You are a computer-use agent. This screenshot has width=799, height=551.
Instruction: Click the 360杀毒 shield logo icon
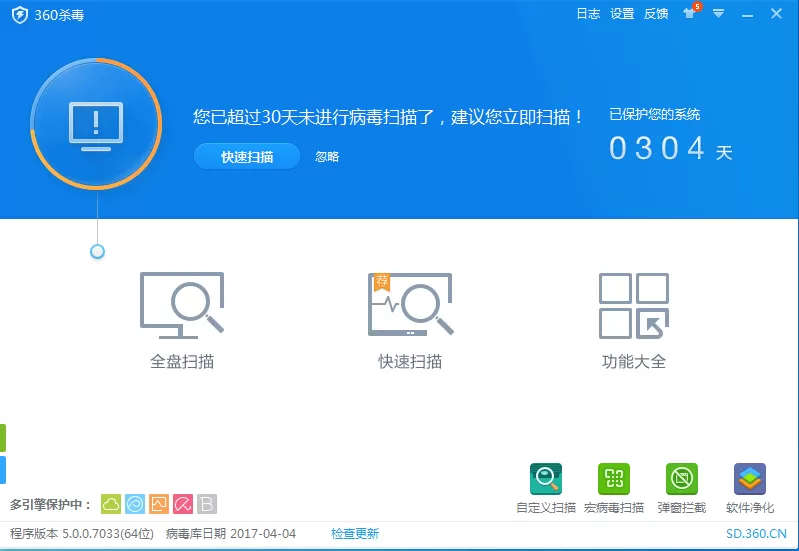tap(20, 15)
